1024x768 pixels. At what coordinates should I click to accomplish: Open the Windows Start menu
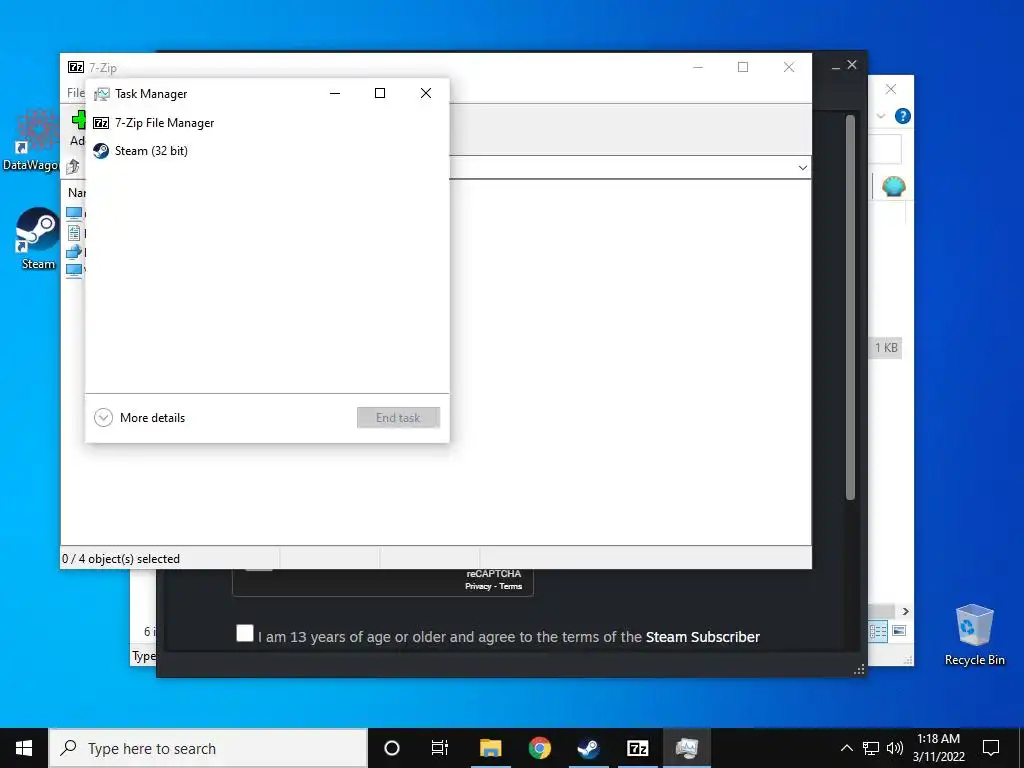pyautogui.click(x=24, y=748)
